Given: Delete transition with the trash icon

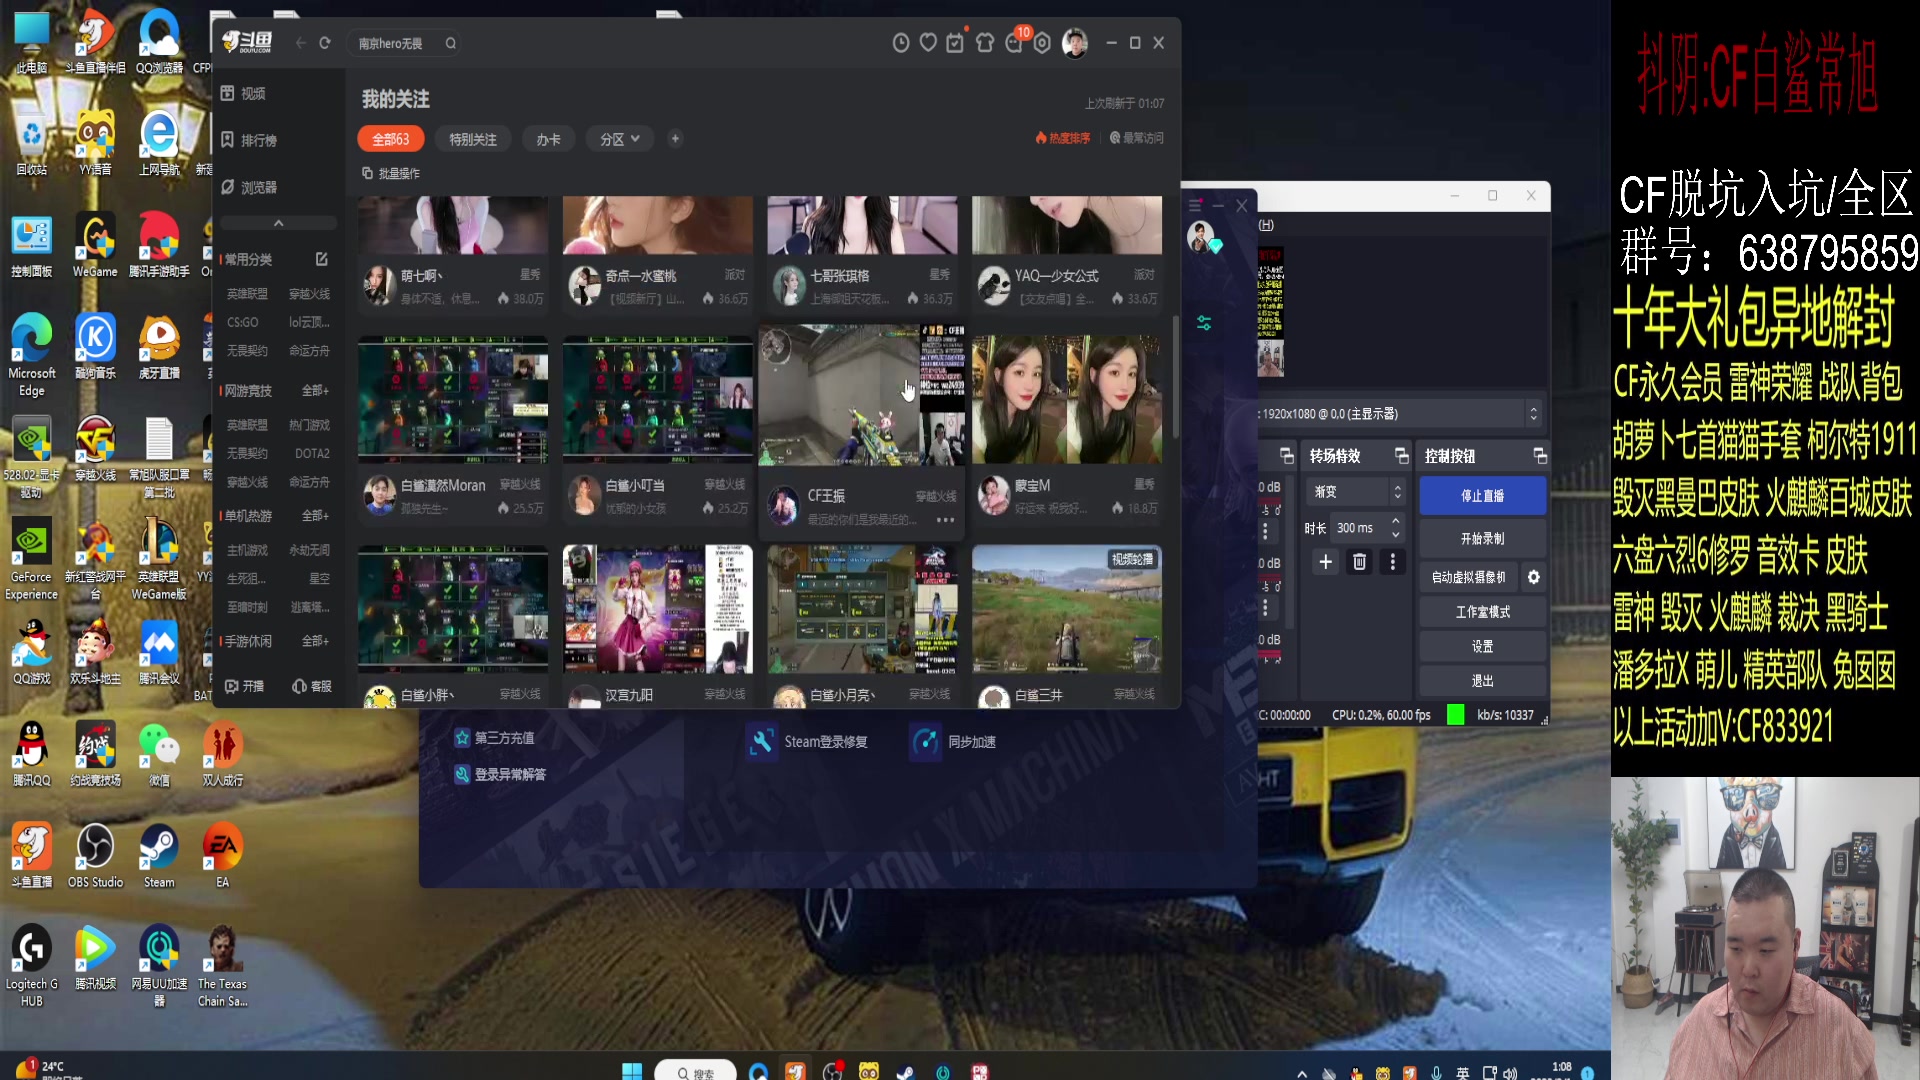Looking at the screenshot, I should click(x=1359, y=562).
